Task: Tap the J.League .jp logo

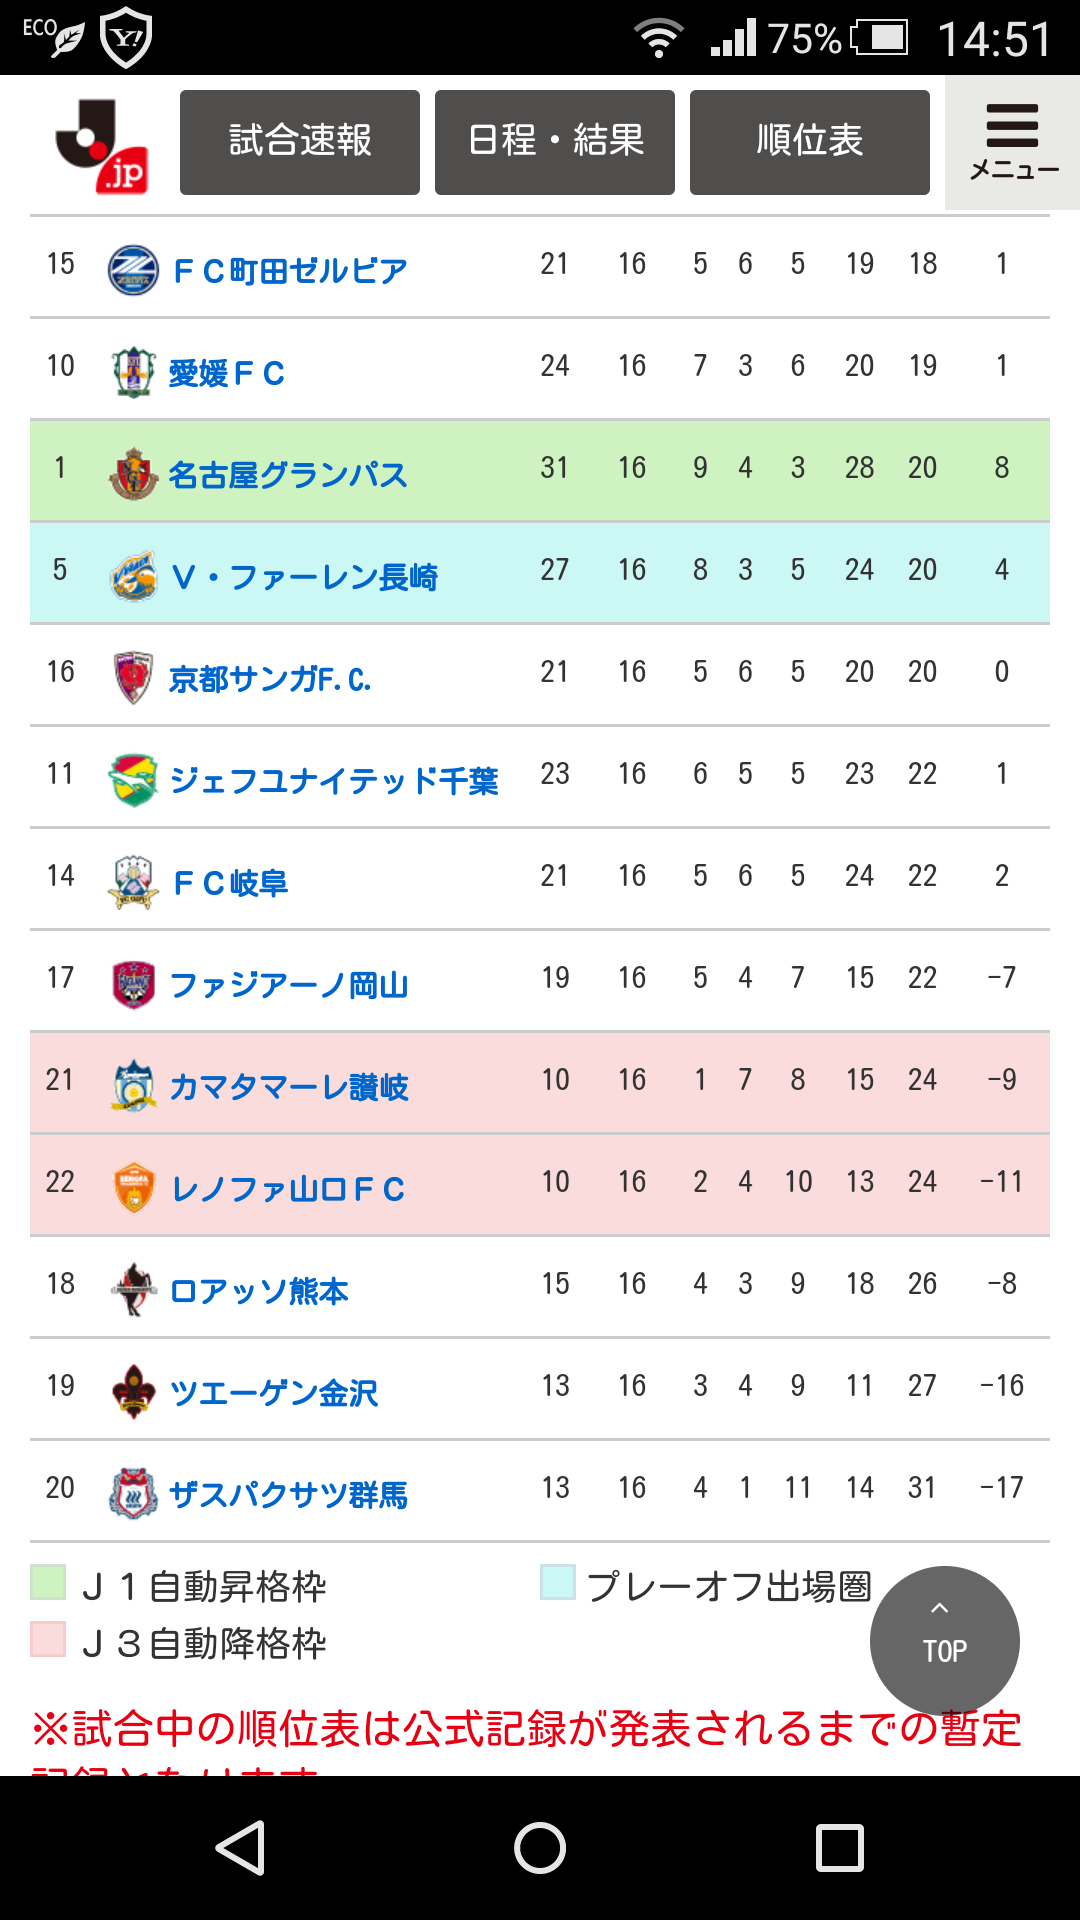Action: 103,145
